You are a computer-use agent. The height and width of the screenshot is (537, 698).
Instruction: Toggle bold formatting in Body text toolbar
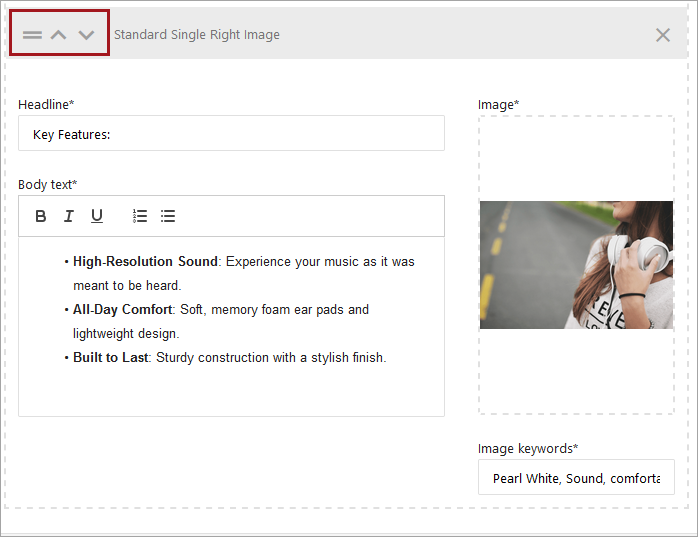[41, 216]
